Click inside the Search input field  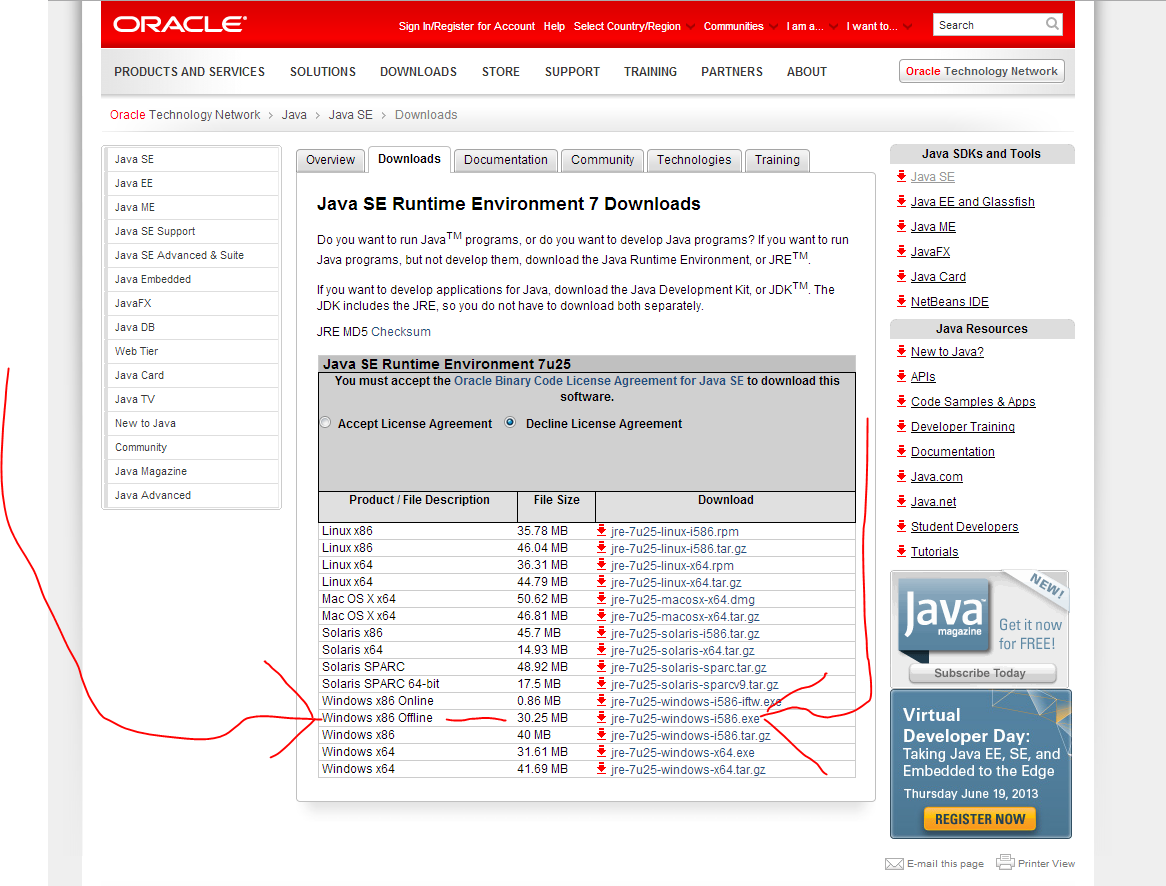click(x=988, y=25)
